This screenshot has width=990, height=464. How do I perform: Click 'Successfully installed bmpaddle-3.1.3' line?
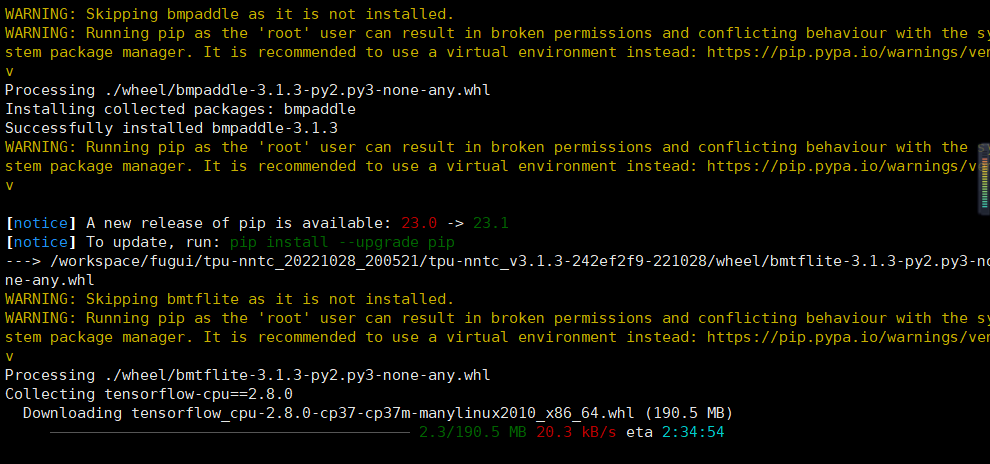pos(171,128)
